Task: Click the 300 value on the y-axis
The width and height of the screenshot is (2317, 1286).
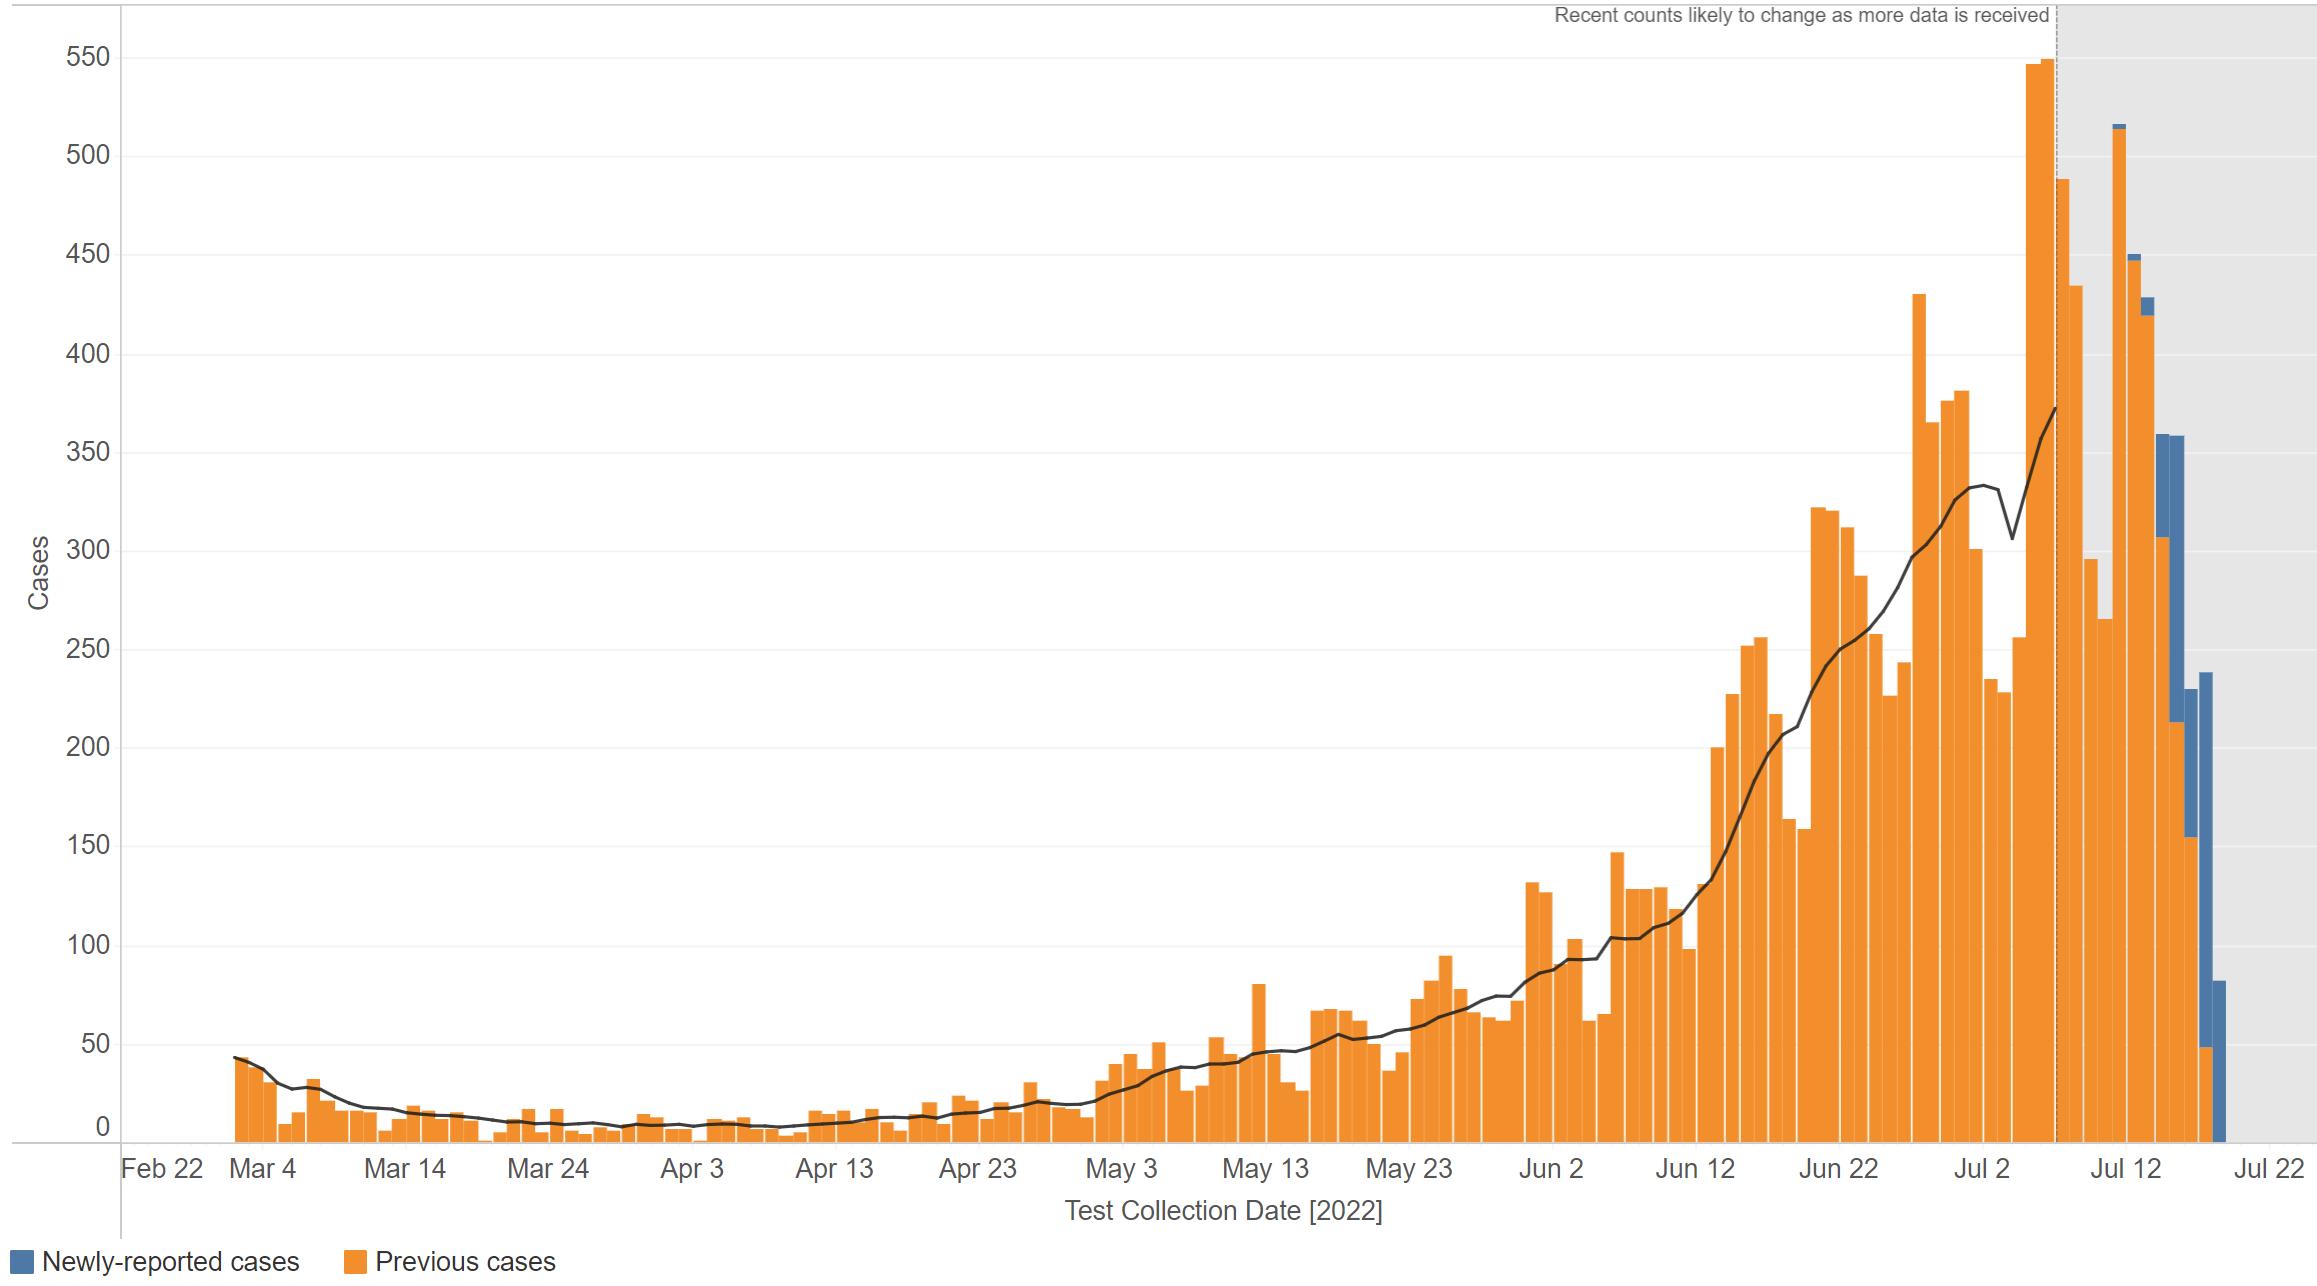Action: 87,551
